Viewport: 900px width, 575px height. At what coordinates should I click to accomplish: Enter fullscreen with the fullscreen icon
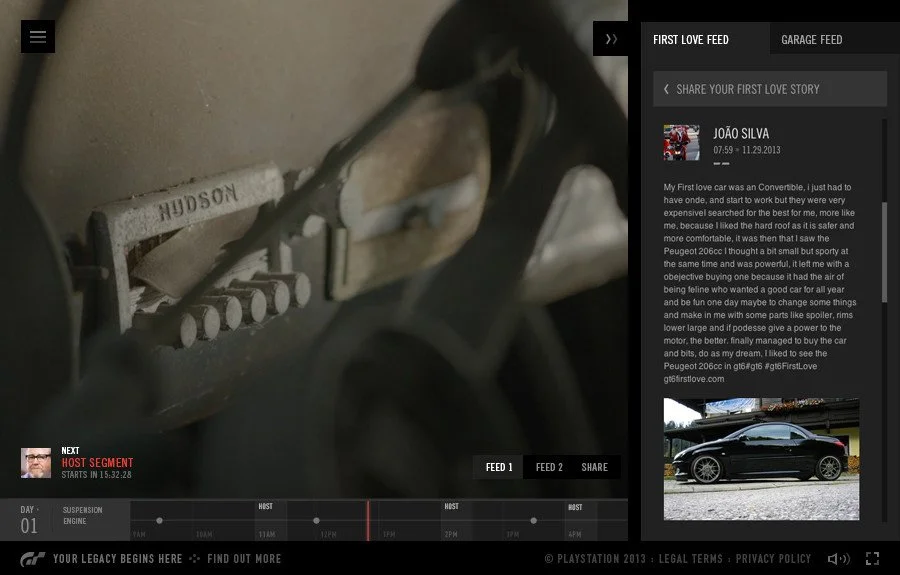coord(872,559)
